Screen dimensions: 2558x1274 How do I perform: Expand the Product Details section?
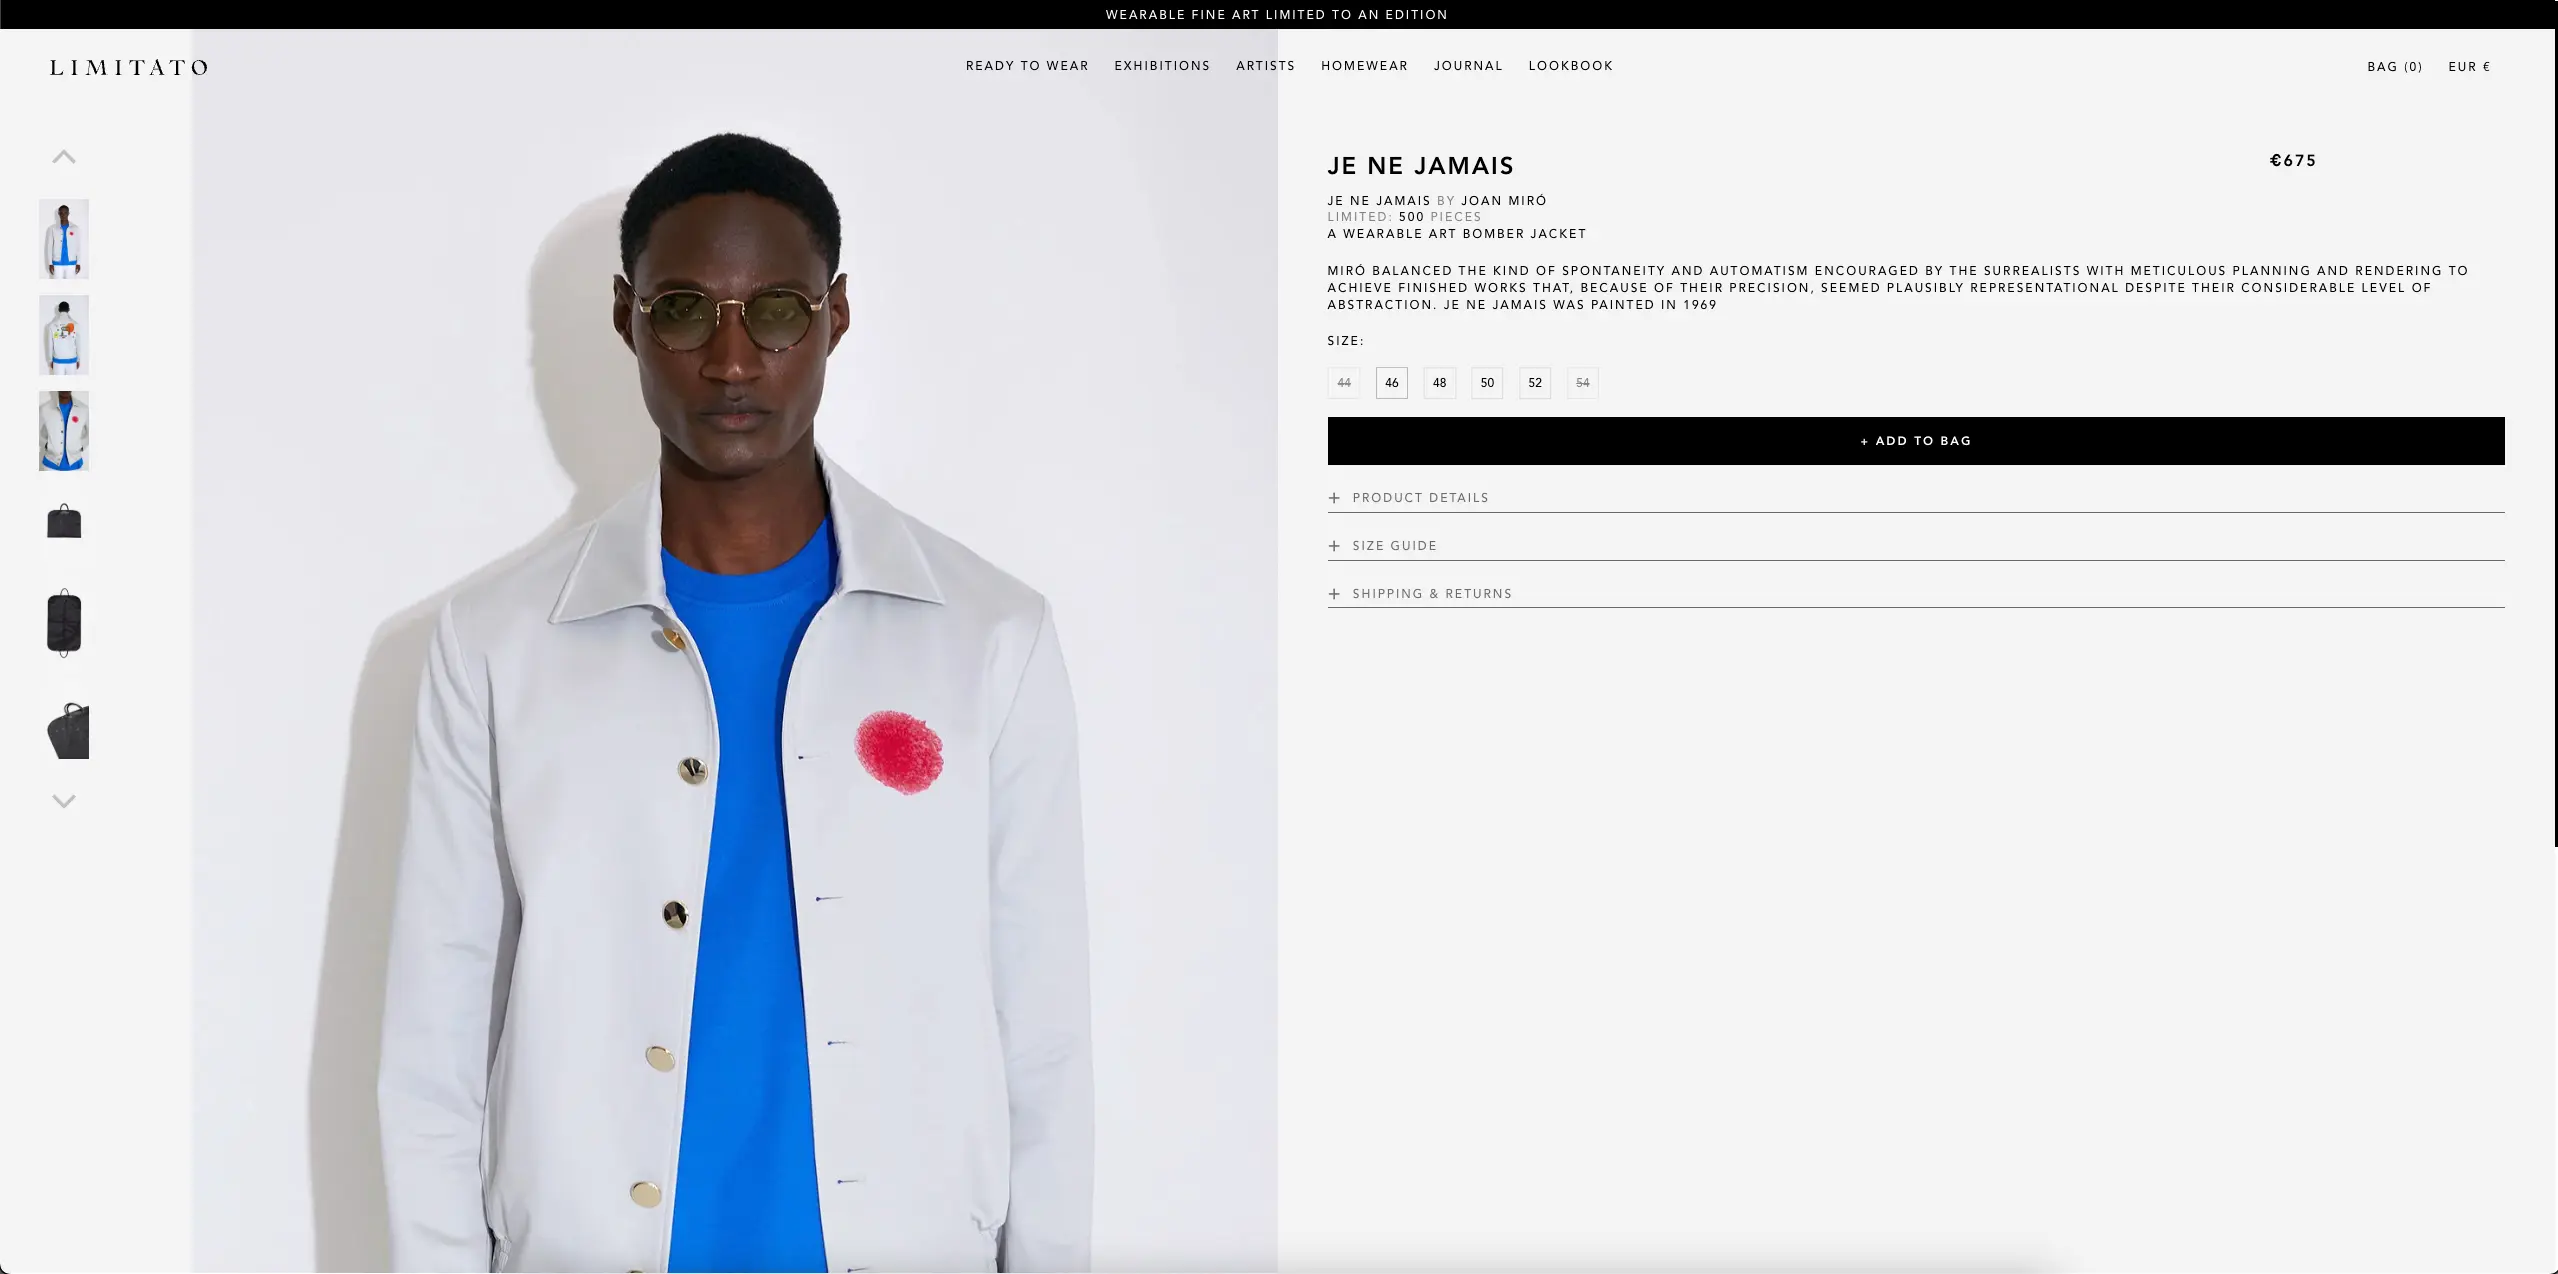1420,498
